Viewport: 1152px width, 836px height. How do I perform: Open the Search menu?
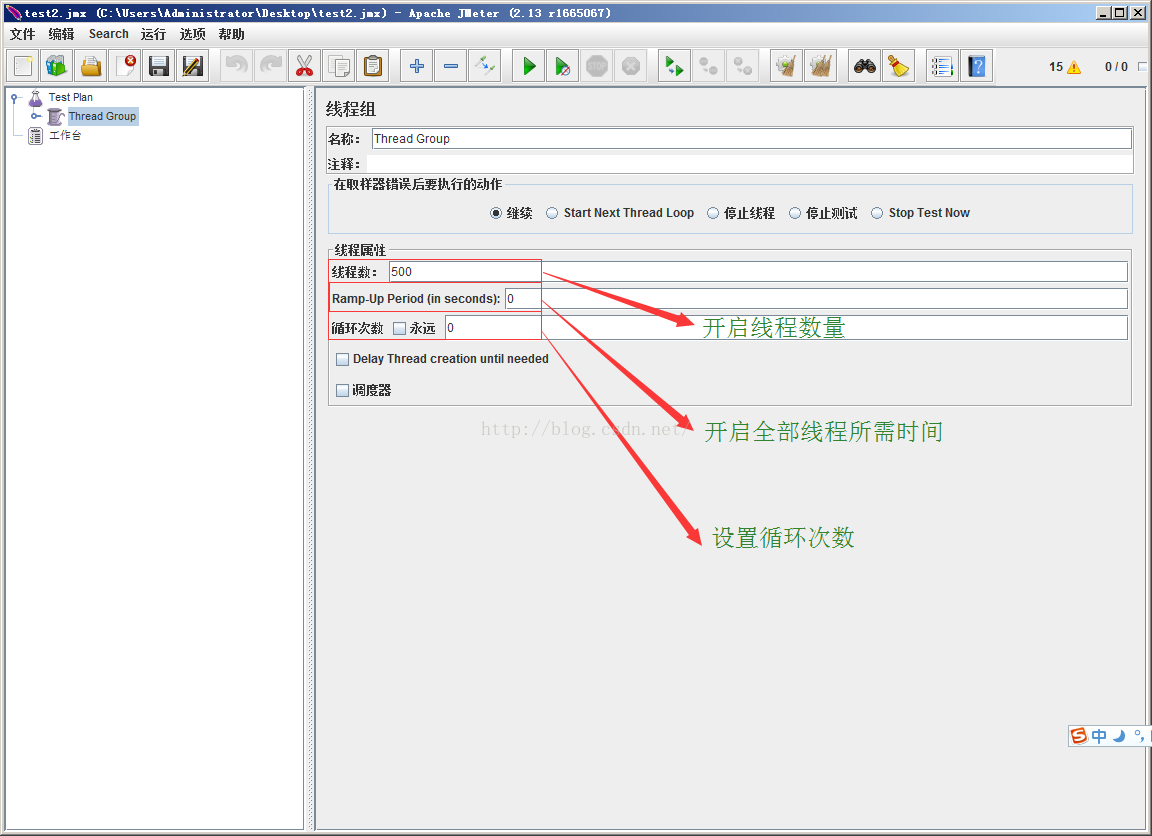pyautogui.click(x=109, y=34)
